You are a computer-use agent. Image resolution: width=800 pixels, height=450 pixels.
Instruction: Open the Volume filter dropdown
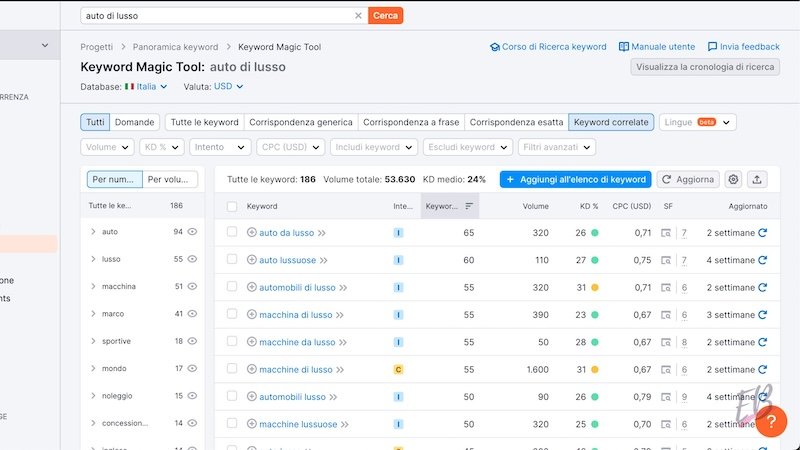click(x=107, y=147)
